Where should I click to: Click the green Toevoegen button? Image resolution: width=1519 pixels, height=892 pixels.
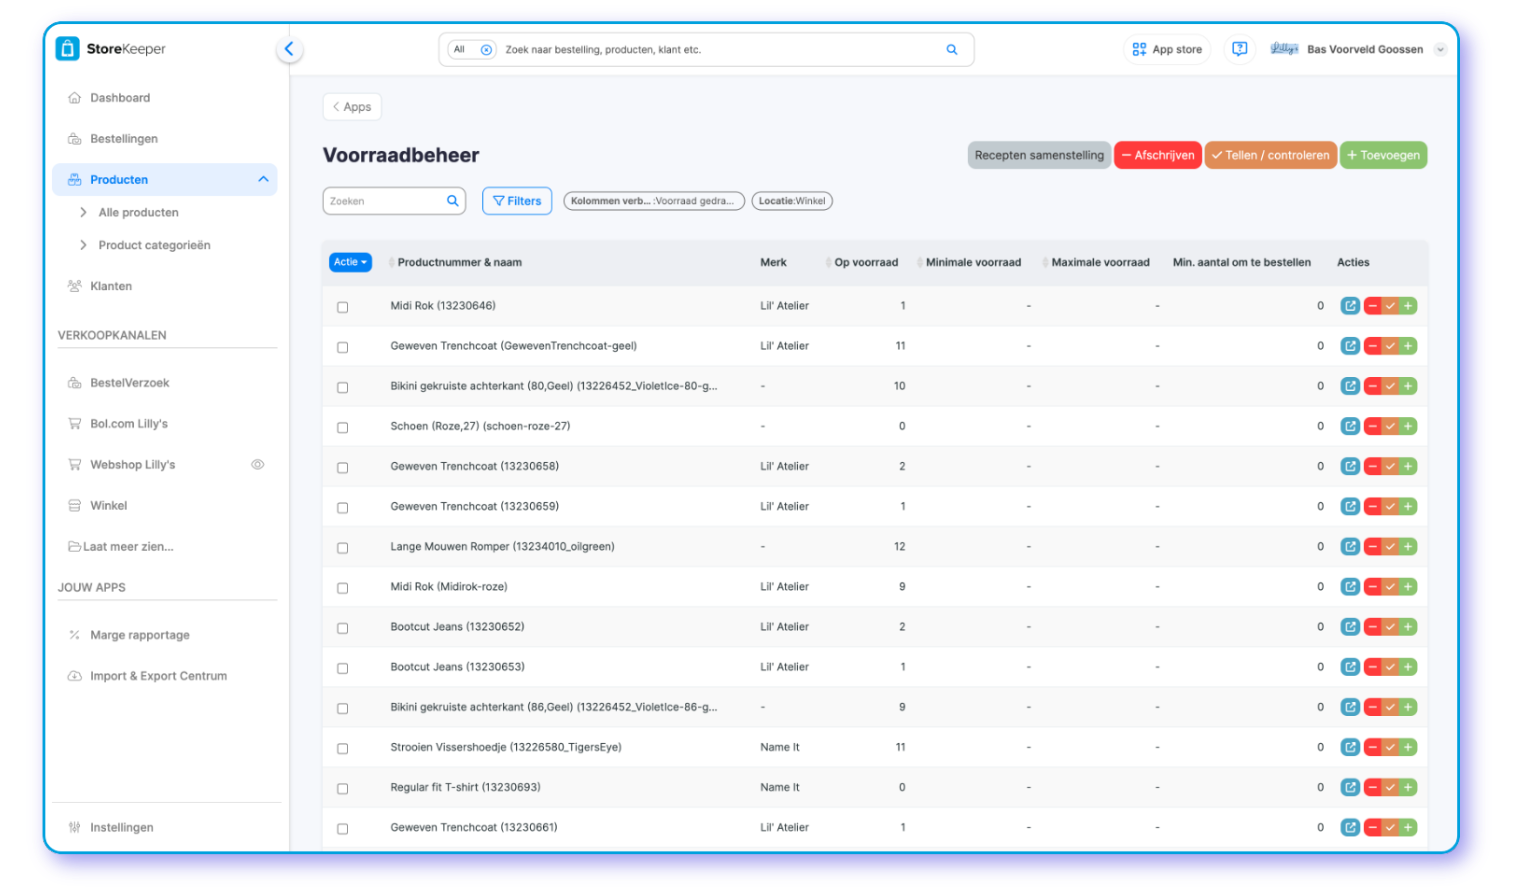coord(1384,155)
